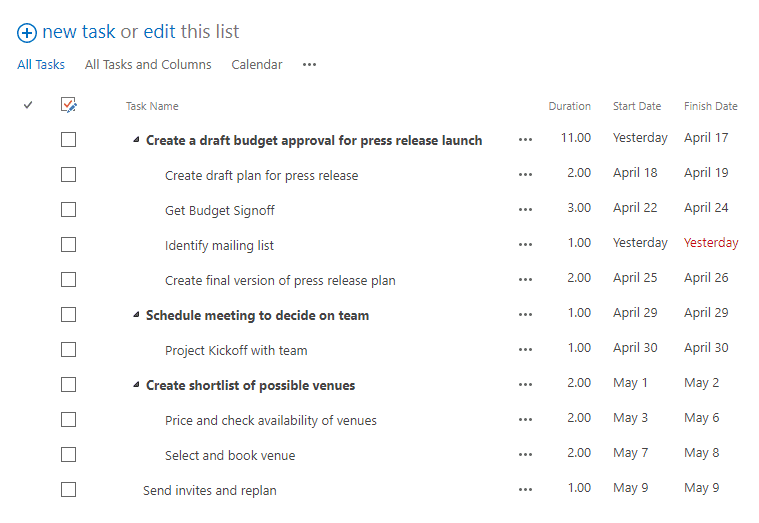Image resolution: width=759 pixels, height=523 pixels.
Task: Tick checkbox for Price and check availability of venues
Action: click(x=68, y=419)
